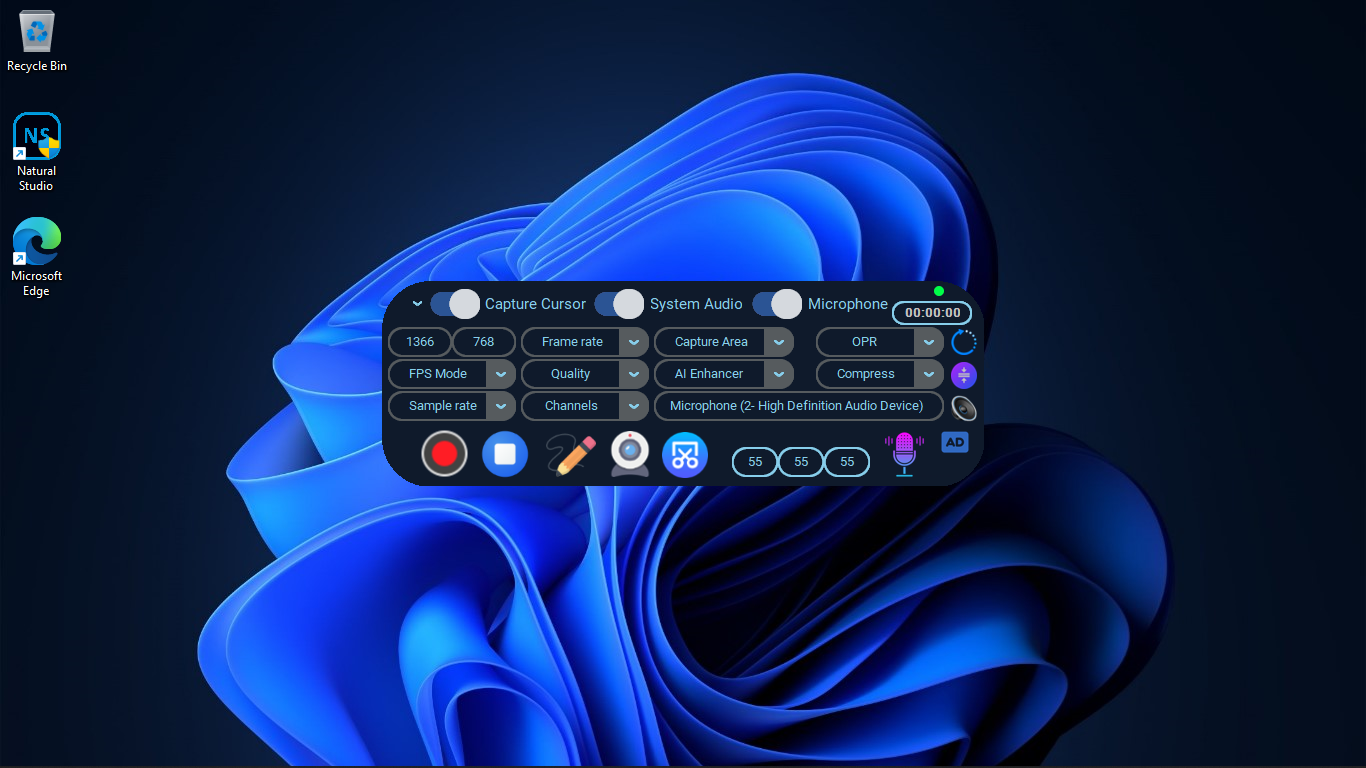Open the AI Enhancer dropdown

(x=778, y=374)
